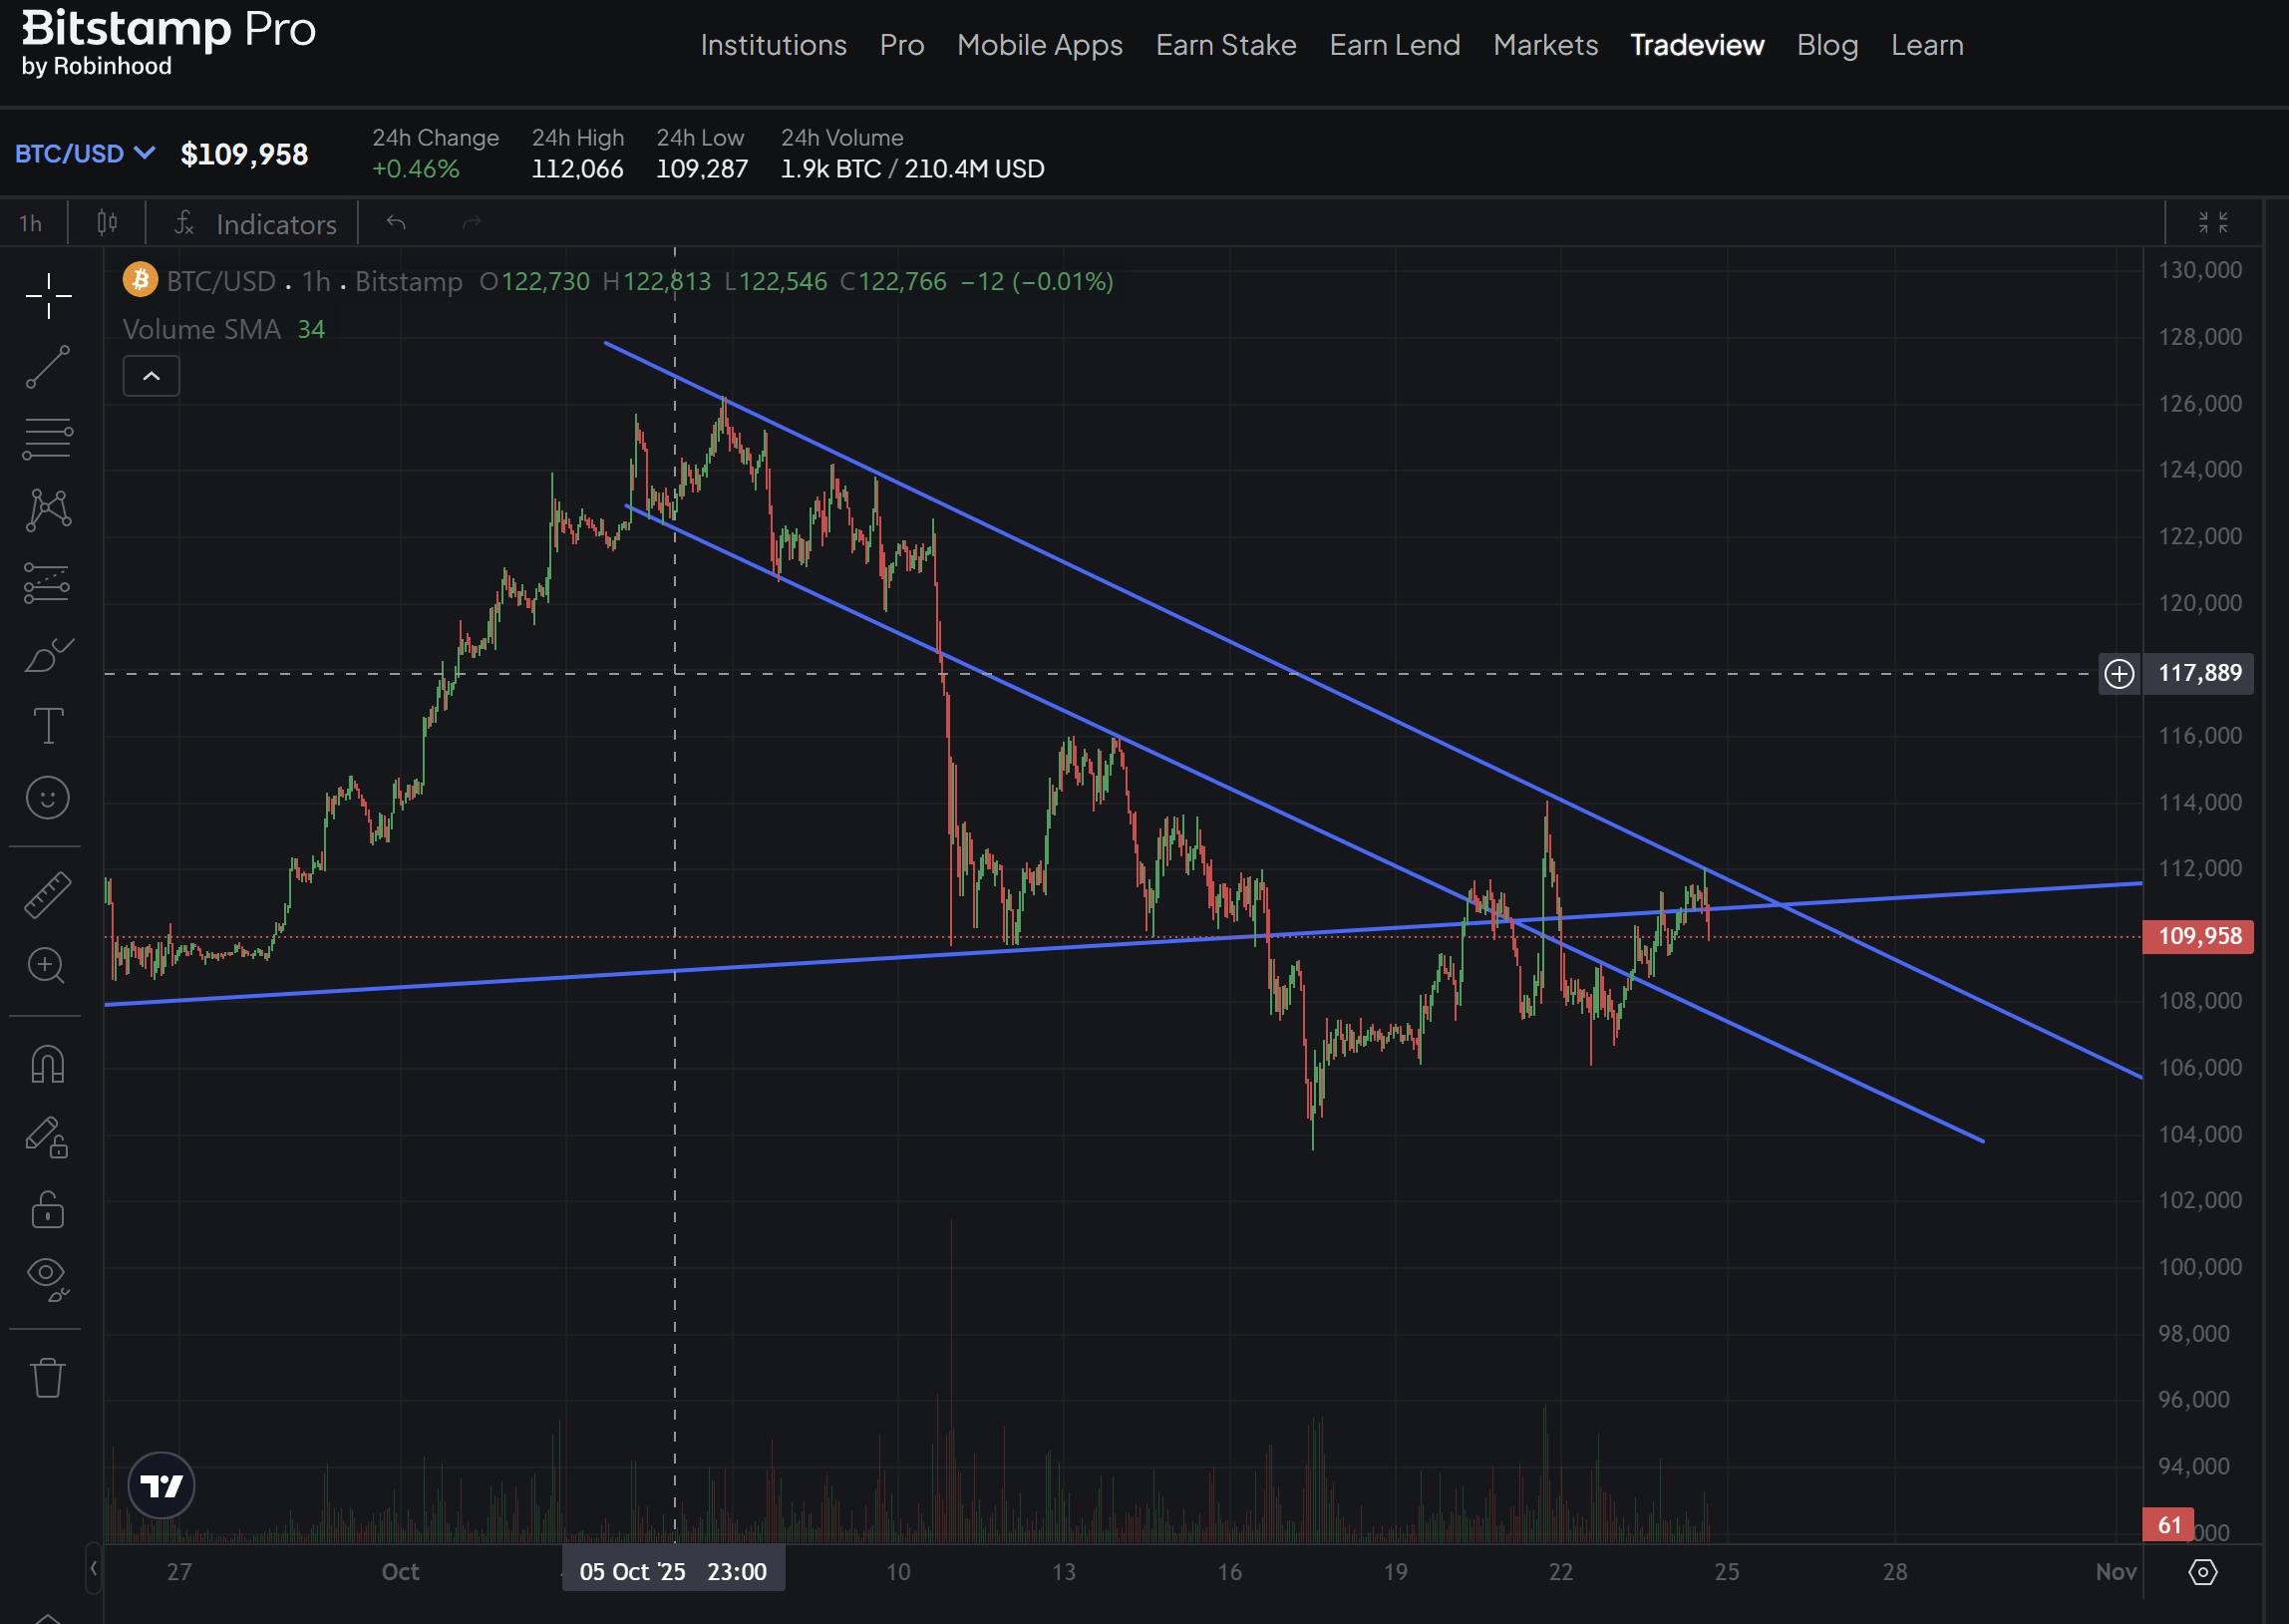The width and height of the screenshot is (2289, 1624).
Task: Select the text annotation tool
Action: 47,726
